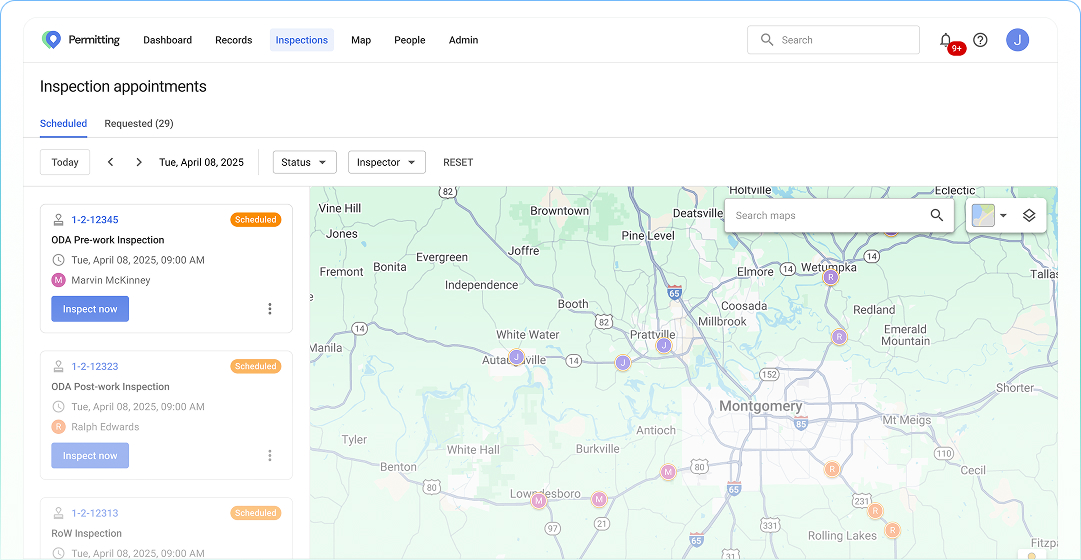Open the Inspections menu
Image resolution: width=1081 pixels, height=560 pixels.
(x=302, y=40)
